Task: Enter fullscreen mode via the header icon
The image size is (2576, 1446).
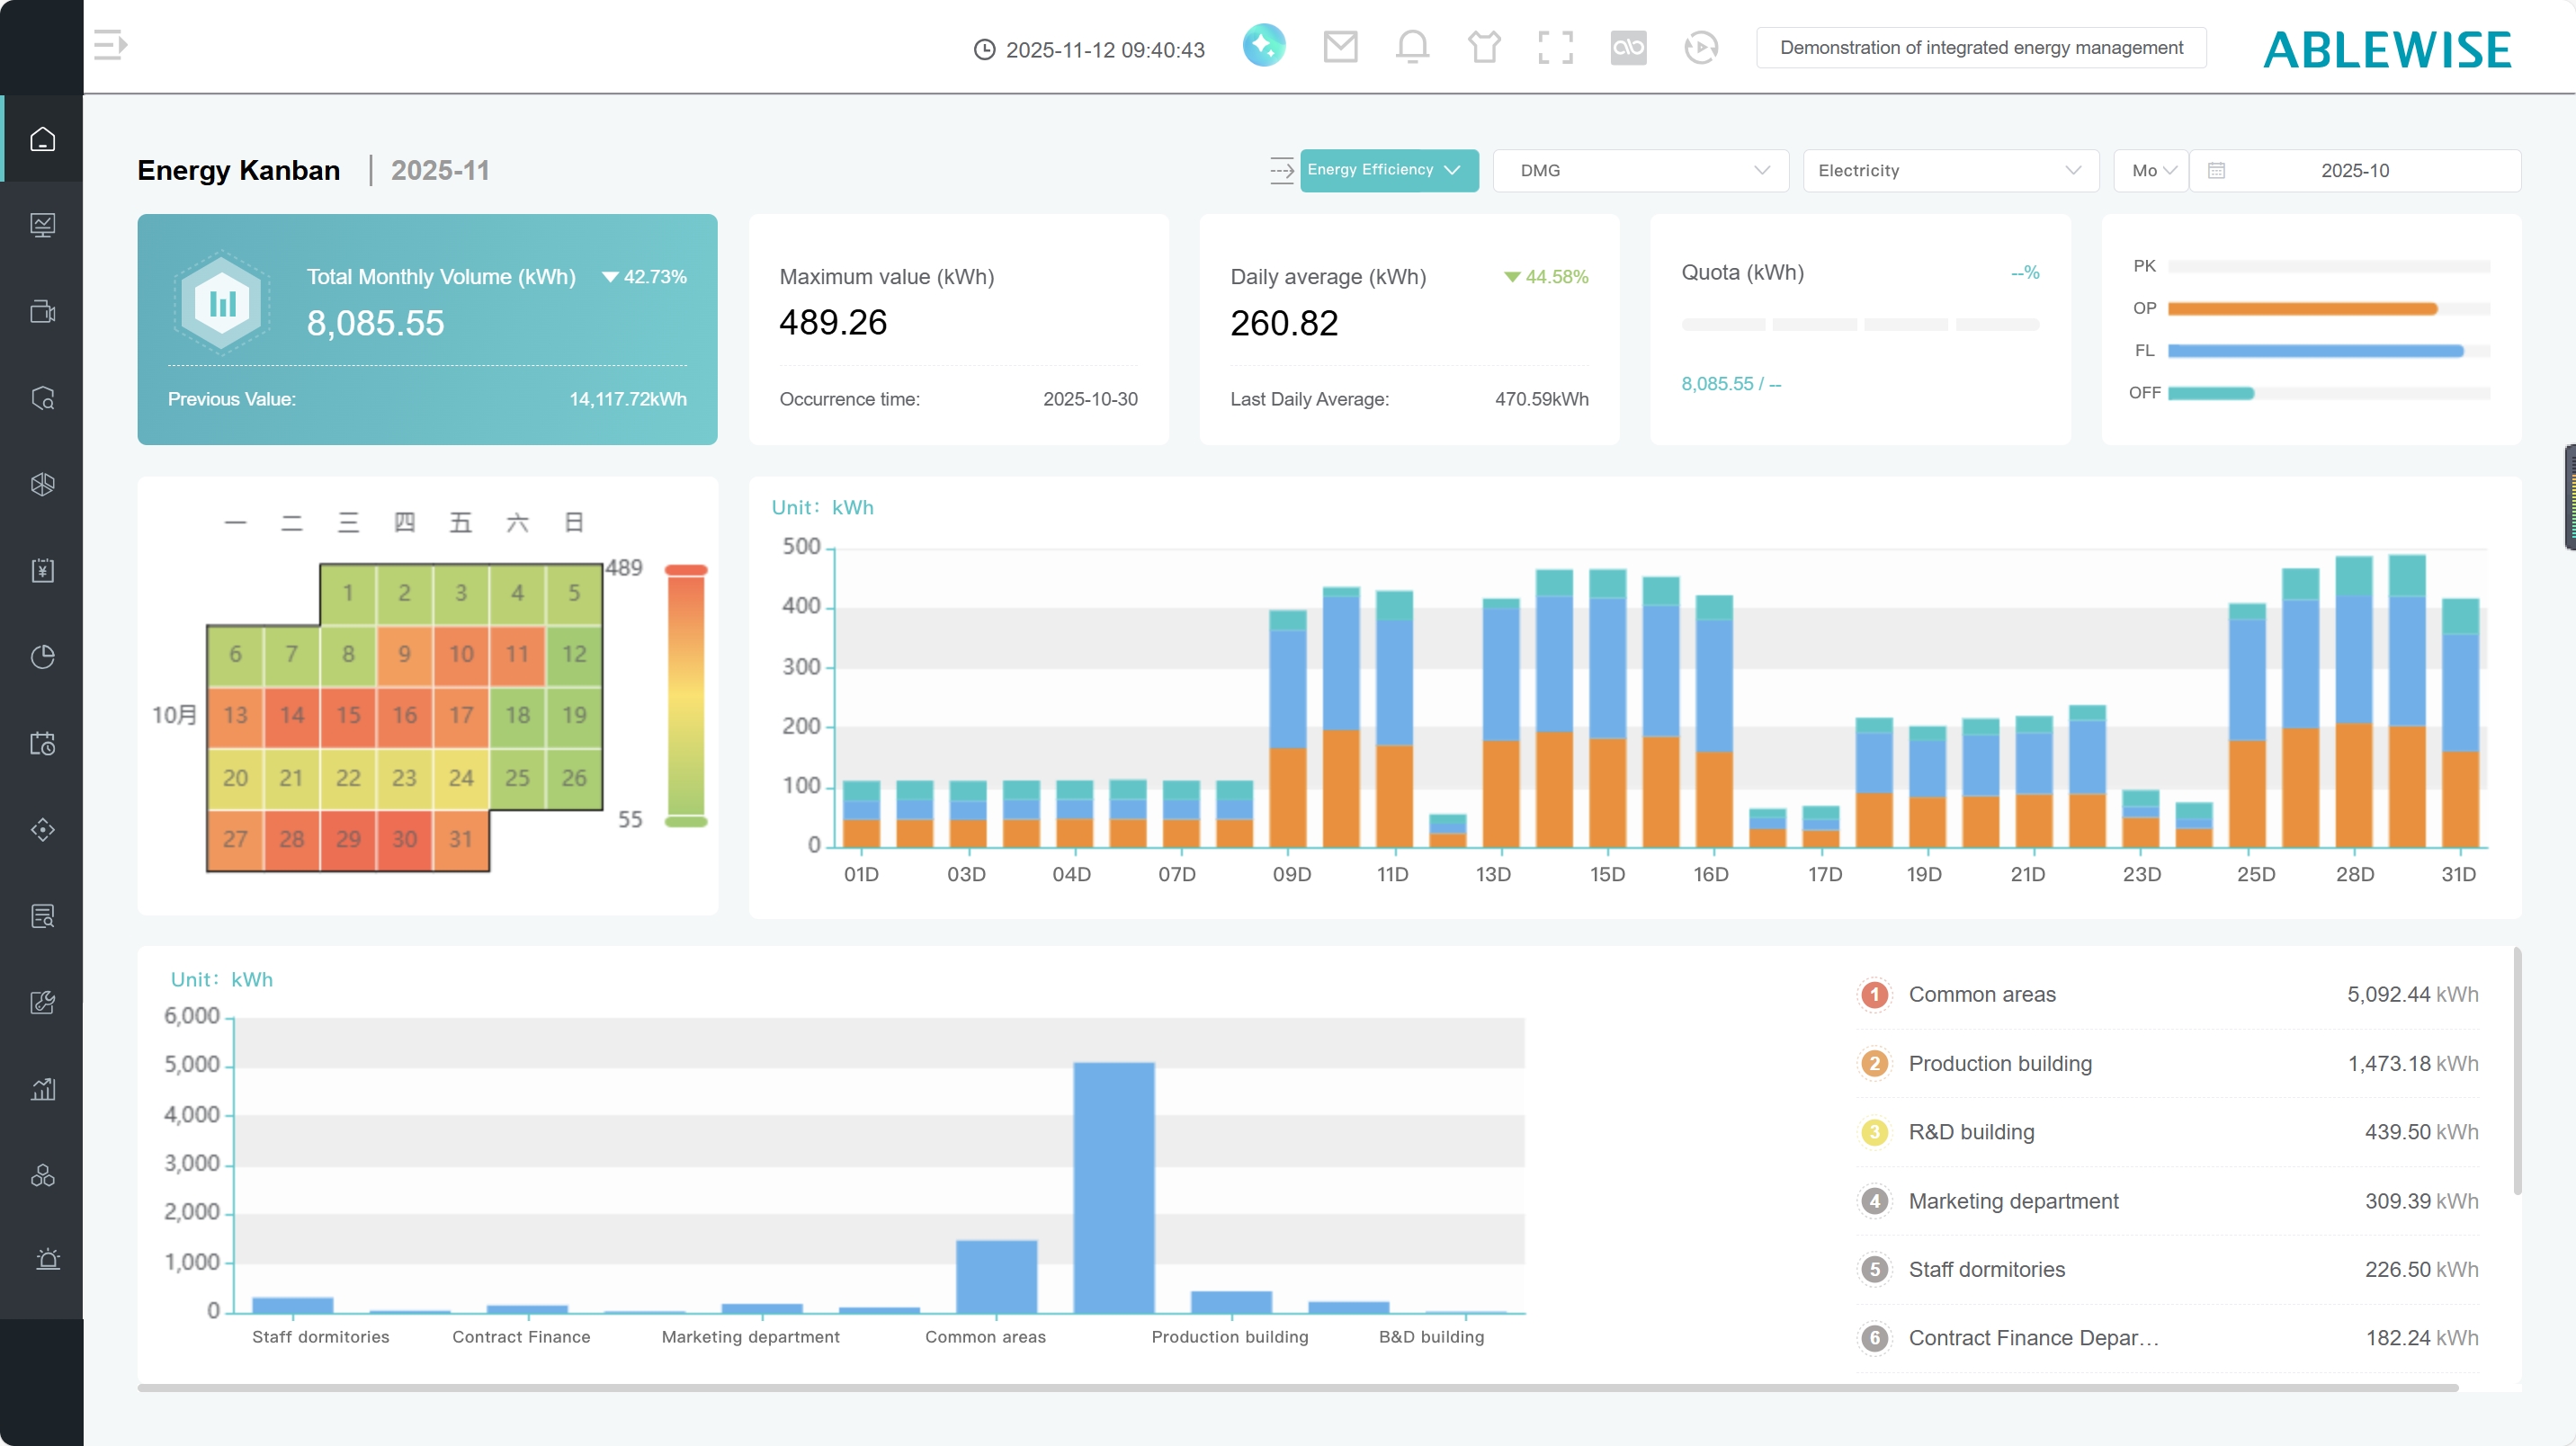Action: pyautogui.click(x=1555, y=47)
